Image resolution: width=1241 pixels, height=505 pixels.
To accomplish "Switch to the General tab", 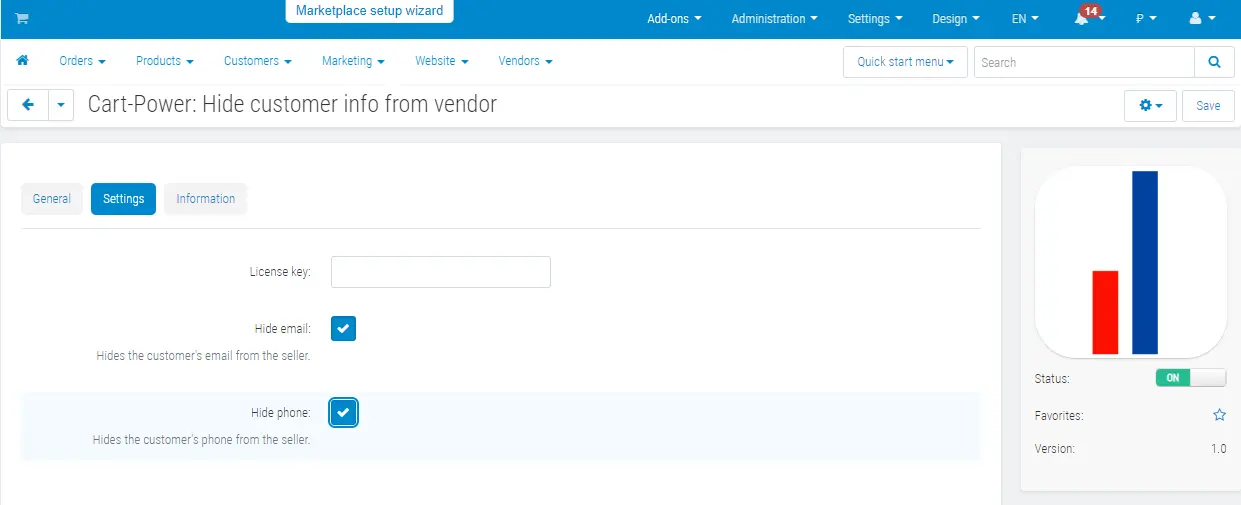I will (52, 199).
